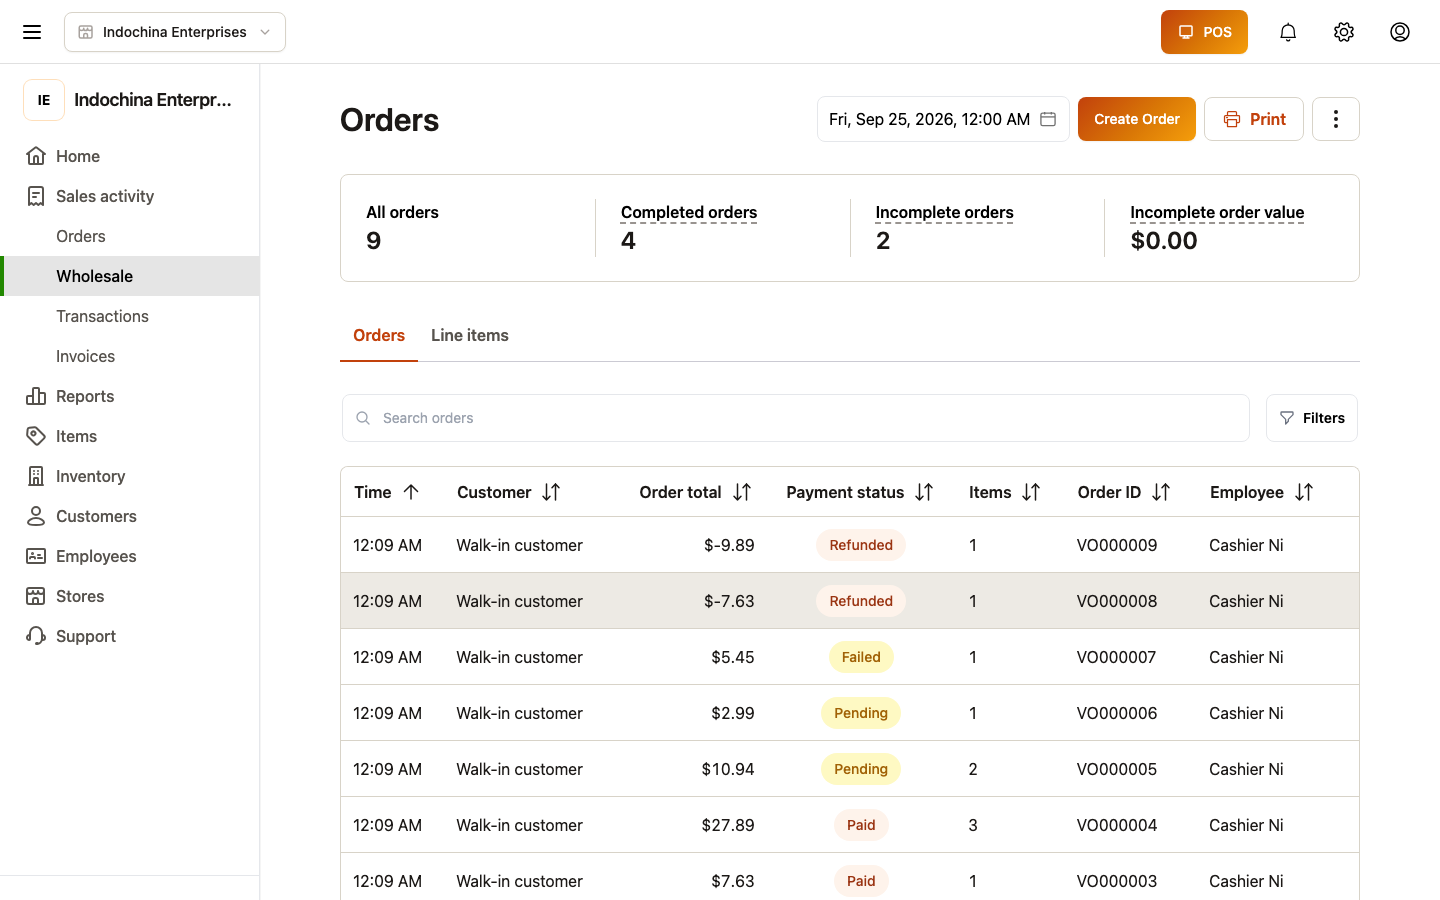Sort by Payment status arrows
The height and width of the screenshot is (900, 1440).
(x=924, y=492)
